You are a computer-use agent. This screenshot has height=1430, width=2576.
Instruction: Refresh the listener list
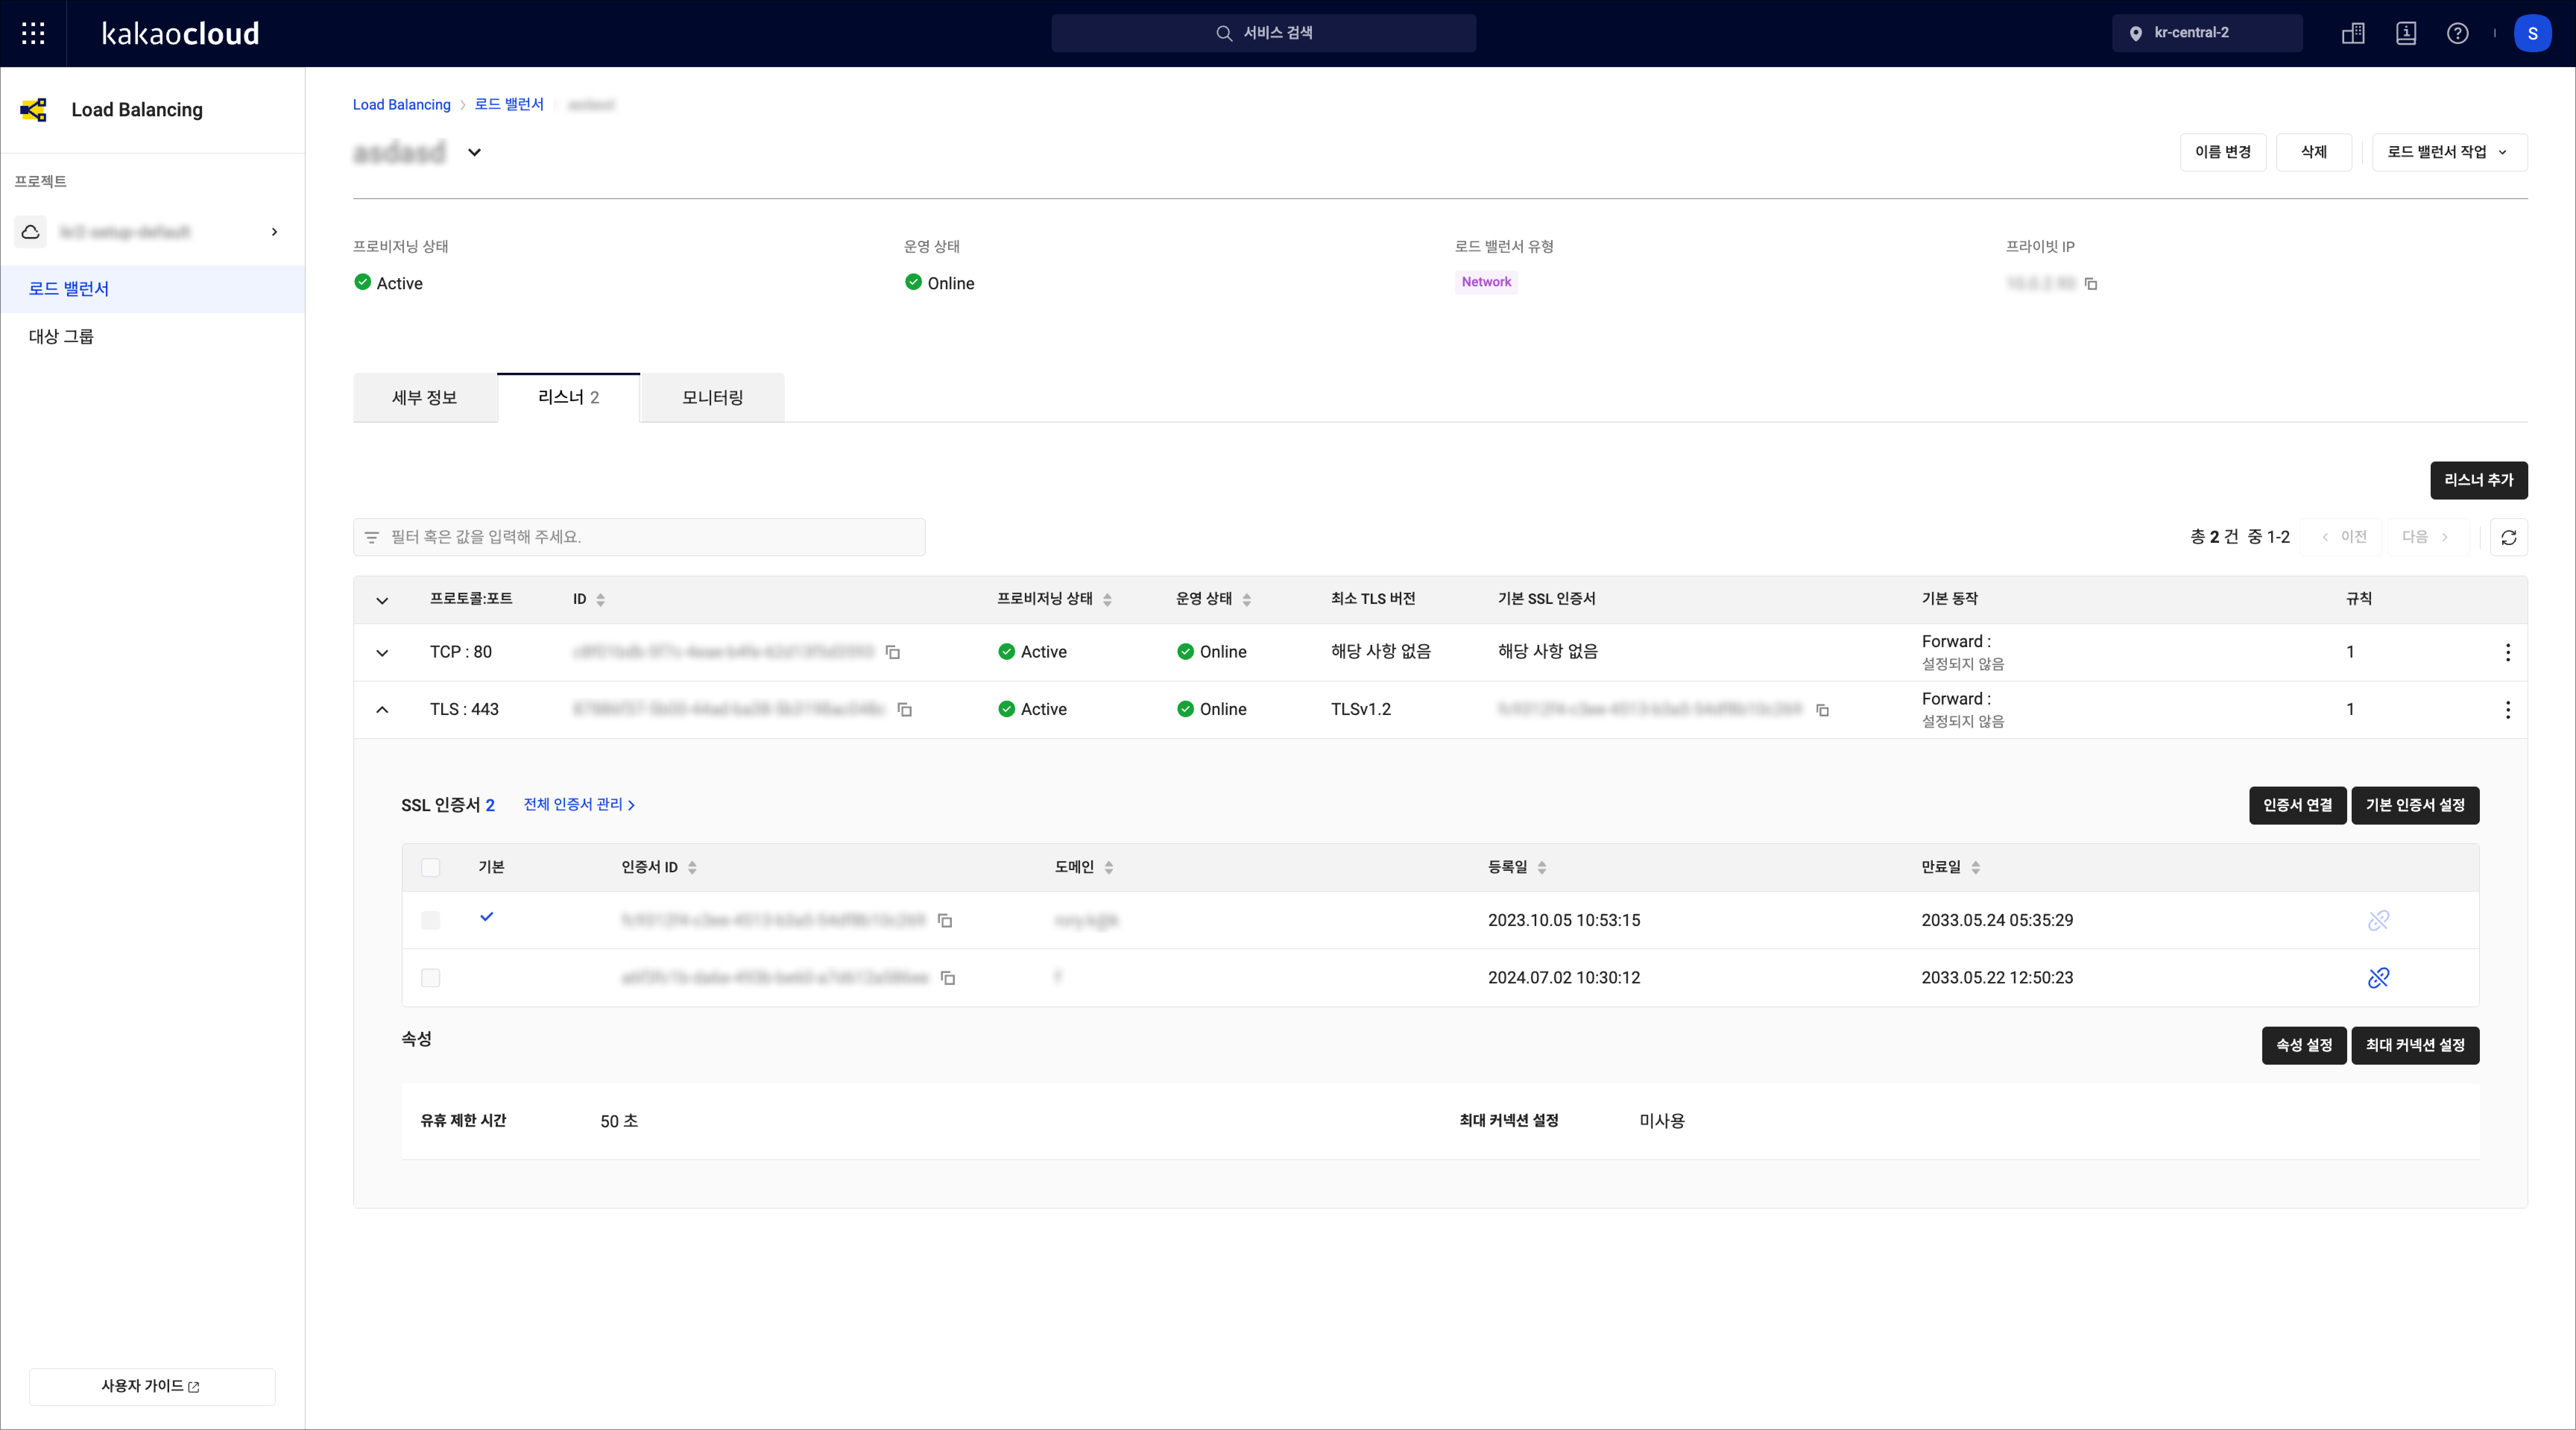[2508, 537]
